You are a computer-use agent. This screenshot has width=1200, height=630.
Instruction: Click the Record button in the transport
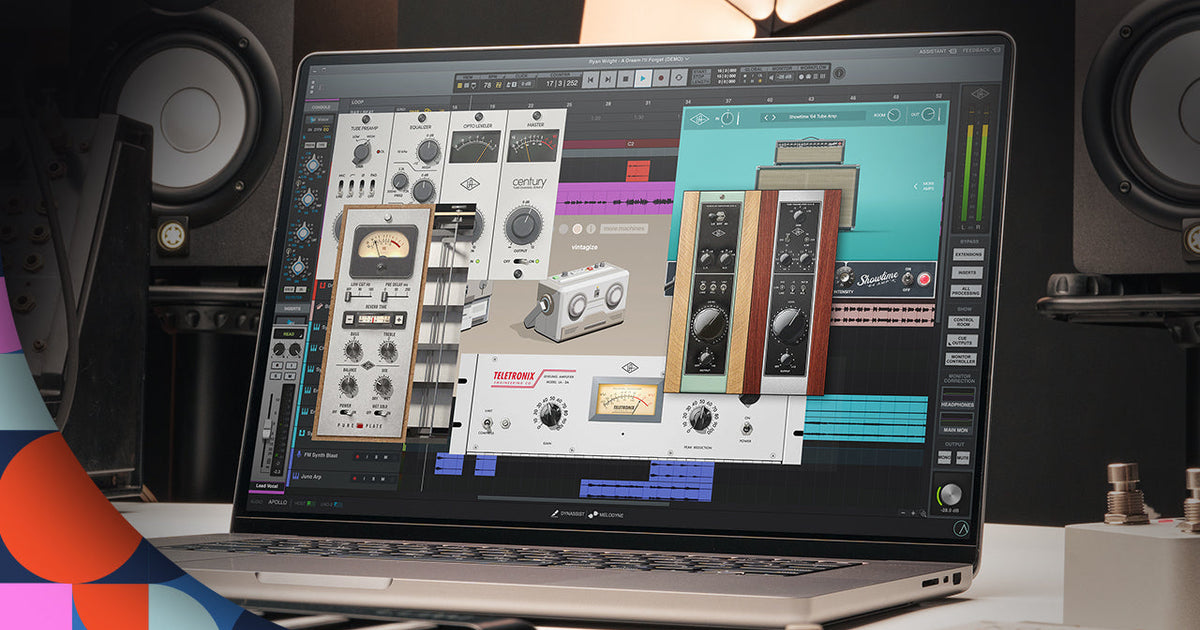point(661,78)
